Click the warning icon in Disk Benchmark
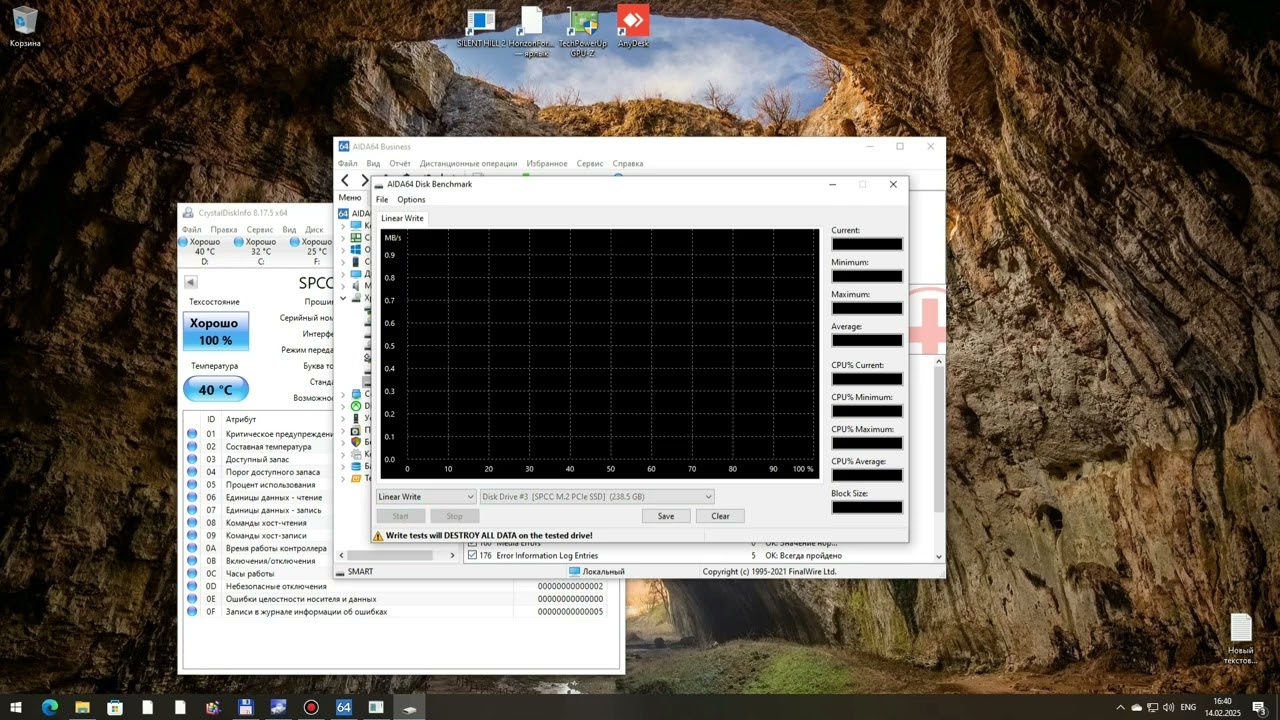Screen dimensions: 1280x720 (378, 536)
